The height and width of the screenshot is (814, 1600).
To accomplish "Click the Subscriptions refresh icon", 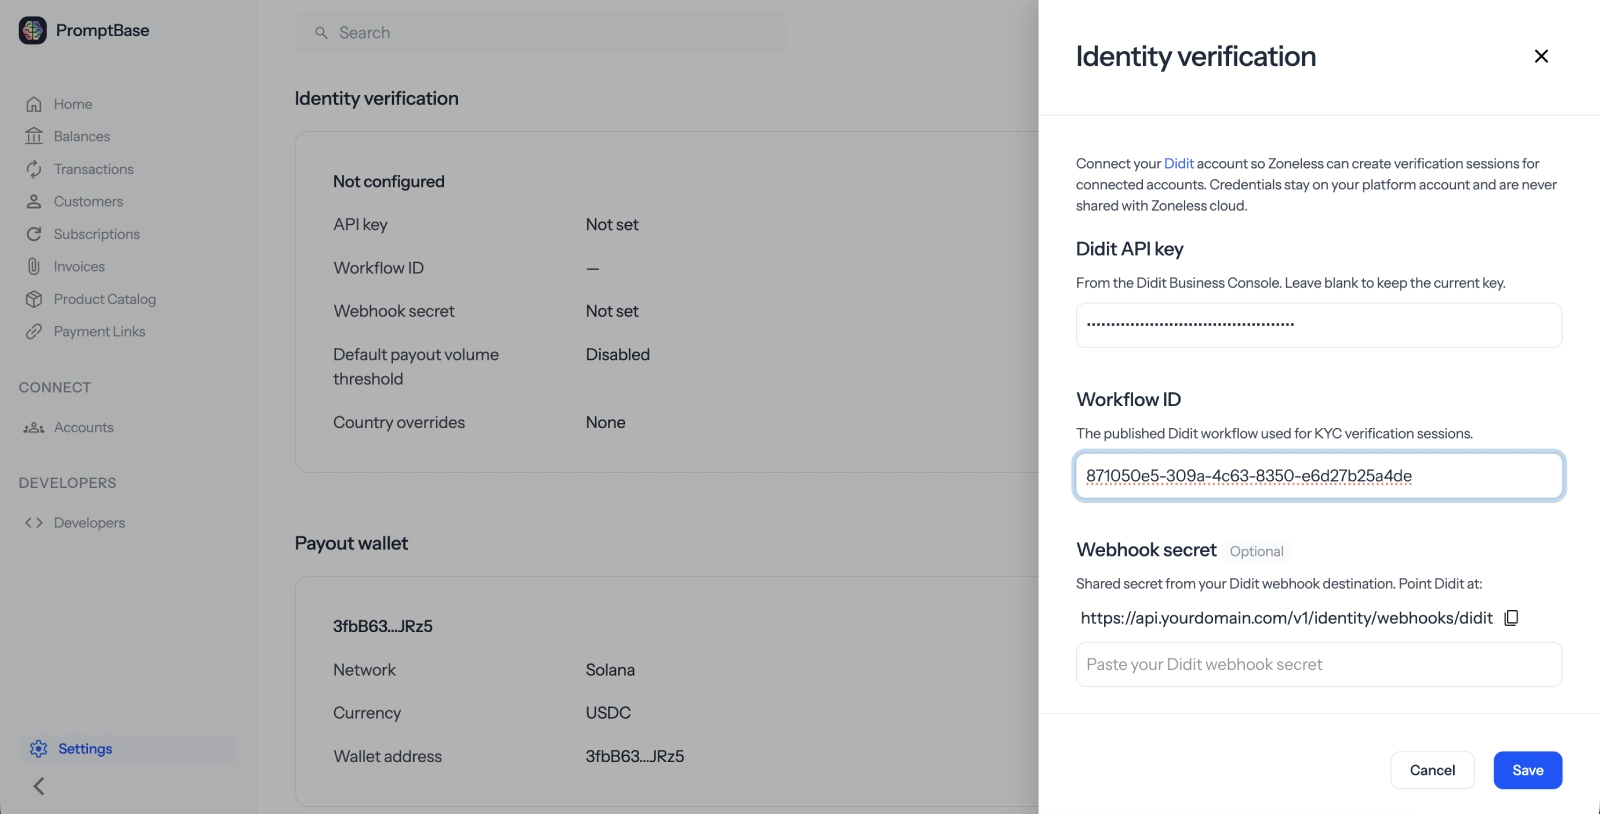I will point(34,234).
